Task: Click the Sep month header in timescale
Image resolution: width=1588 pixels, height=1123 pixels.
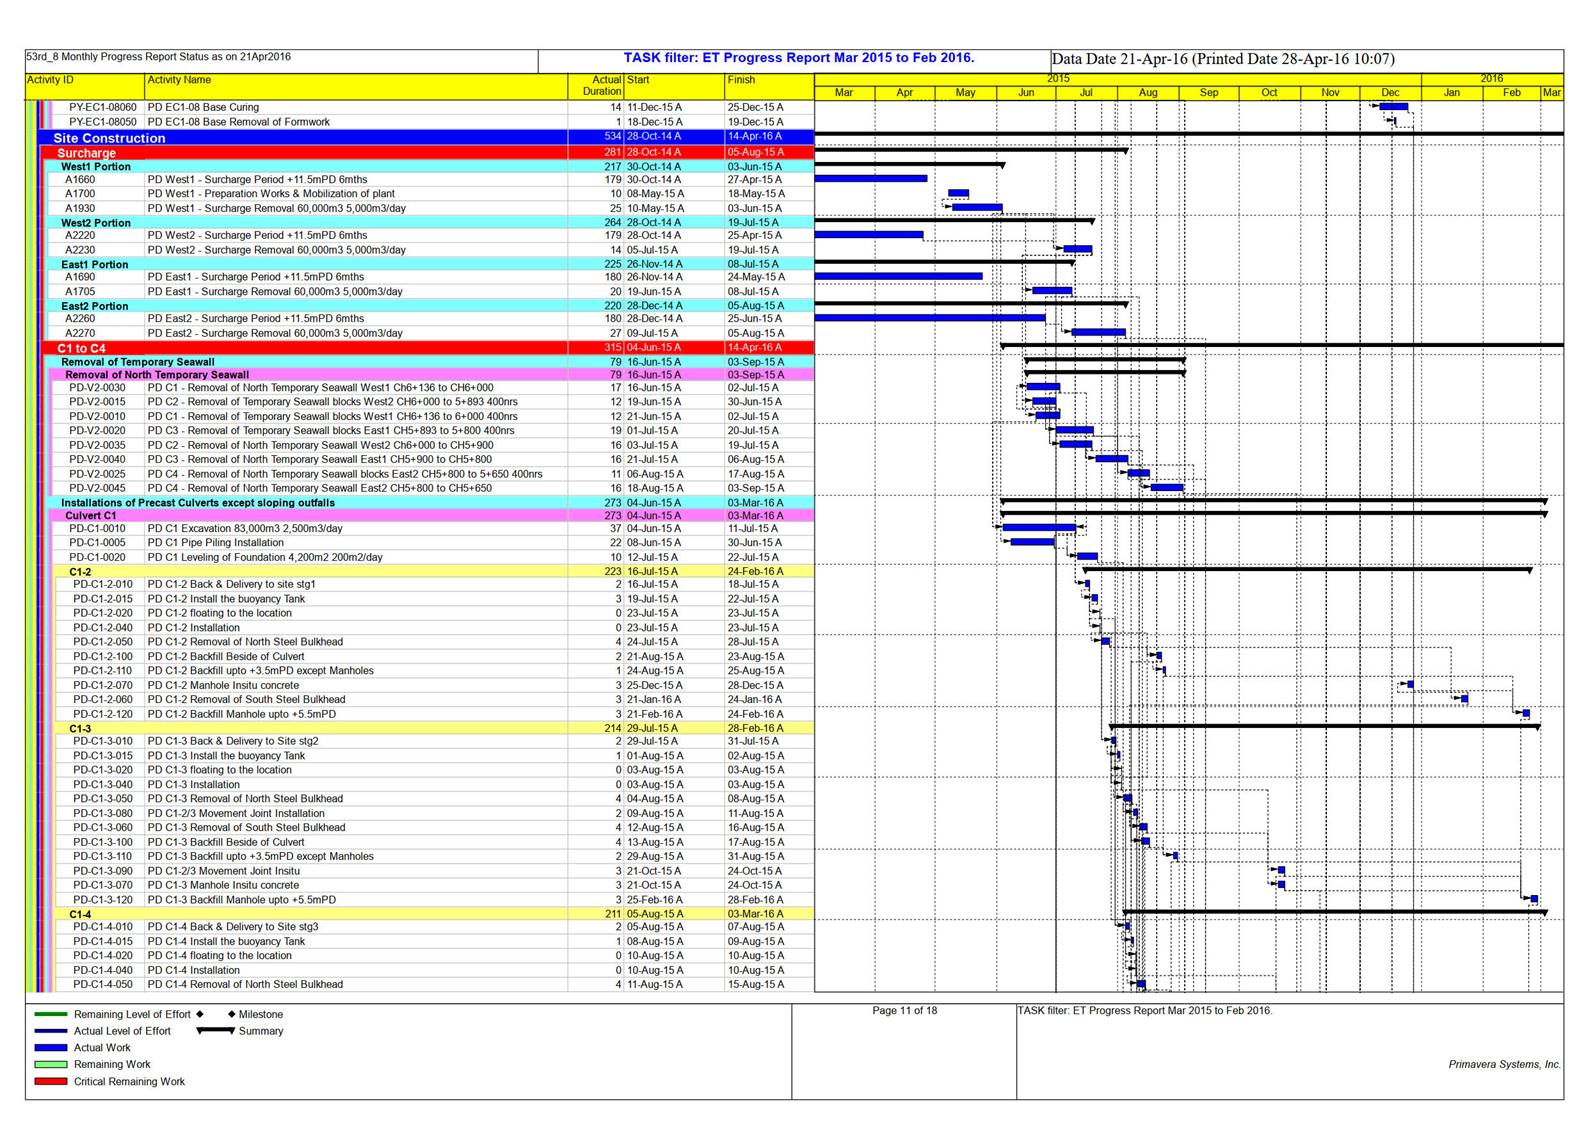Action: [x=1209, y=93]
